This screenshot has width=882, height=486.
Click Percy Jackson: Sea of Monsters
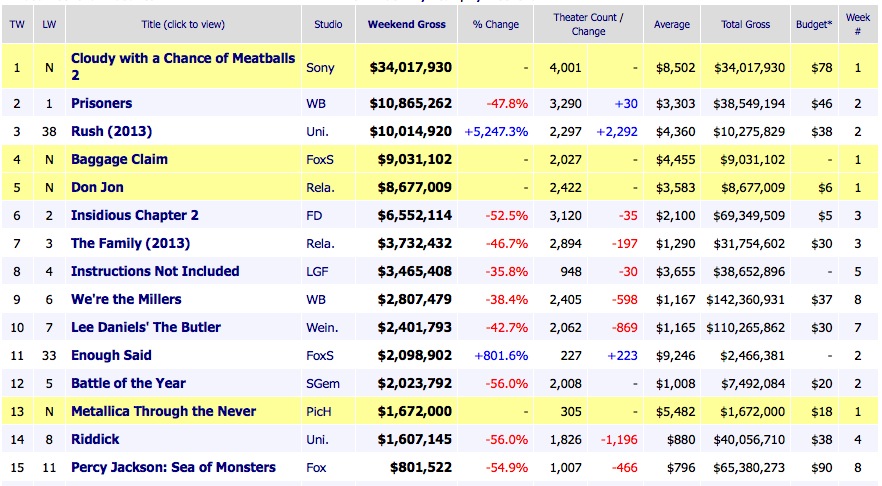(173, 467)
